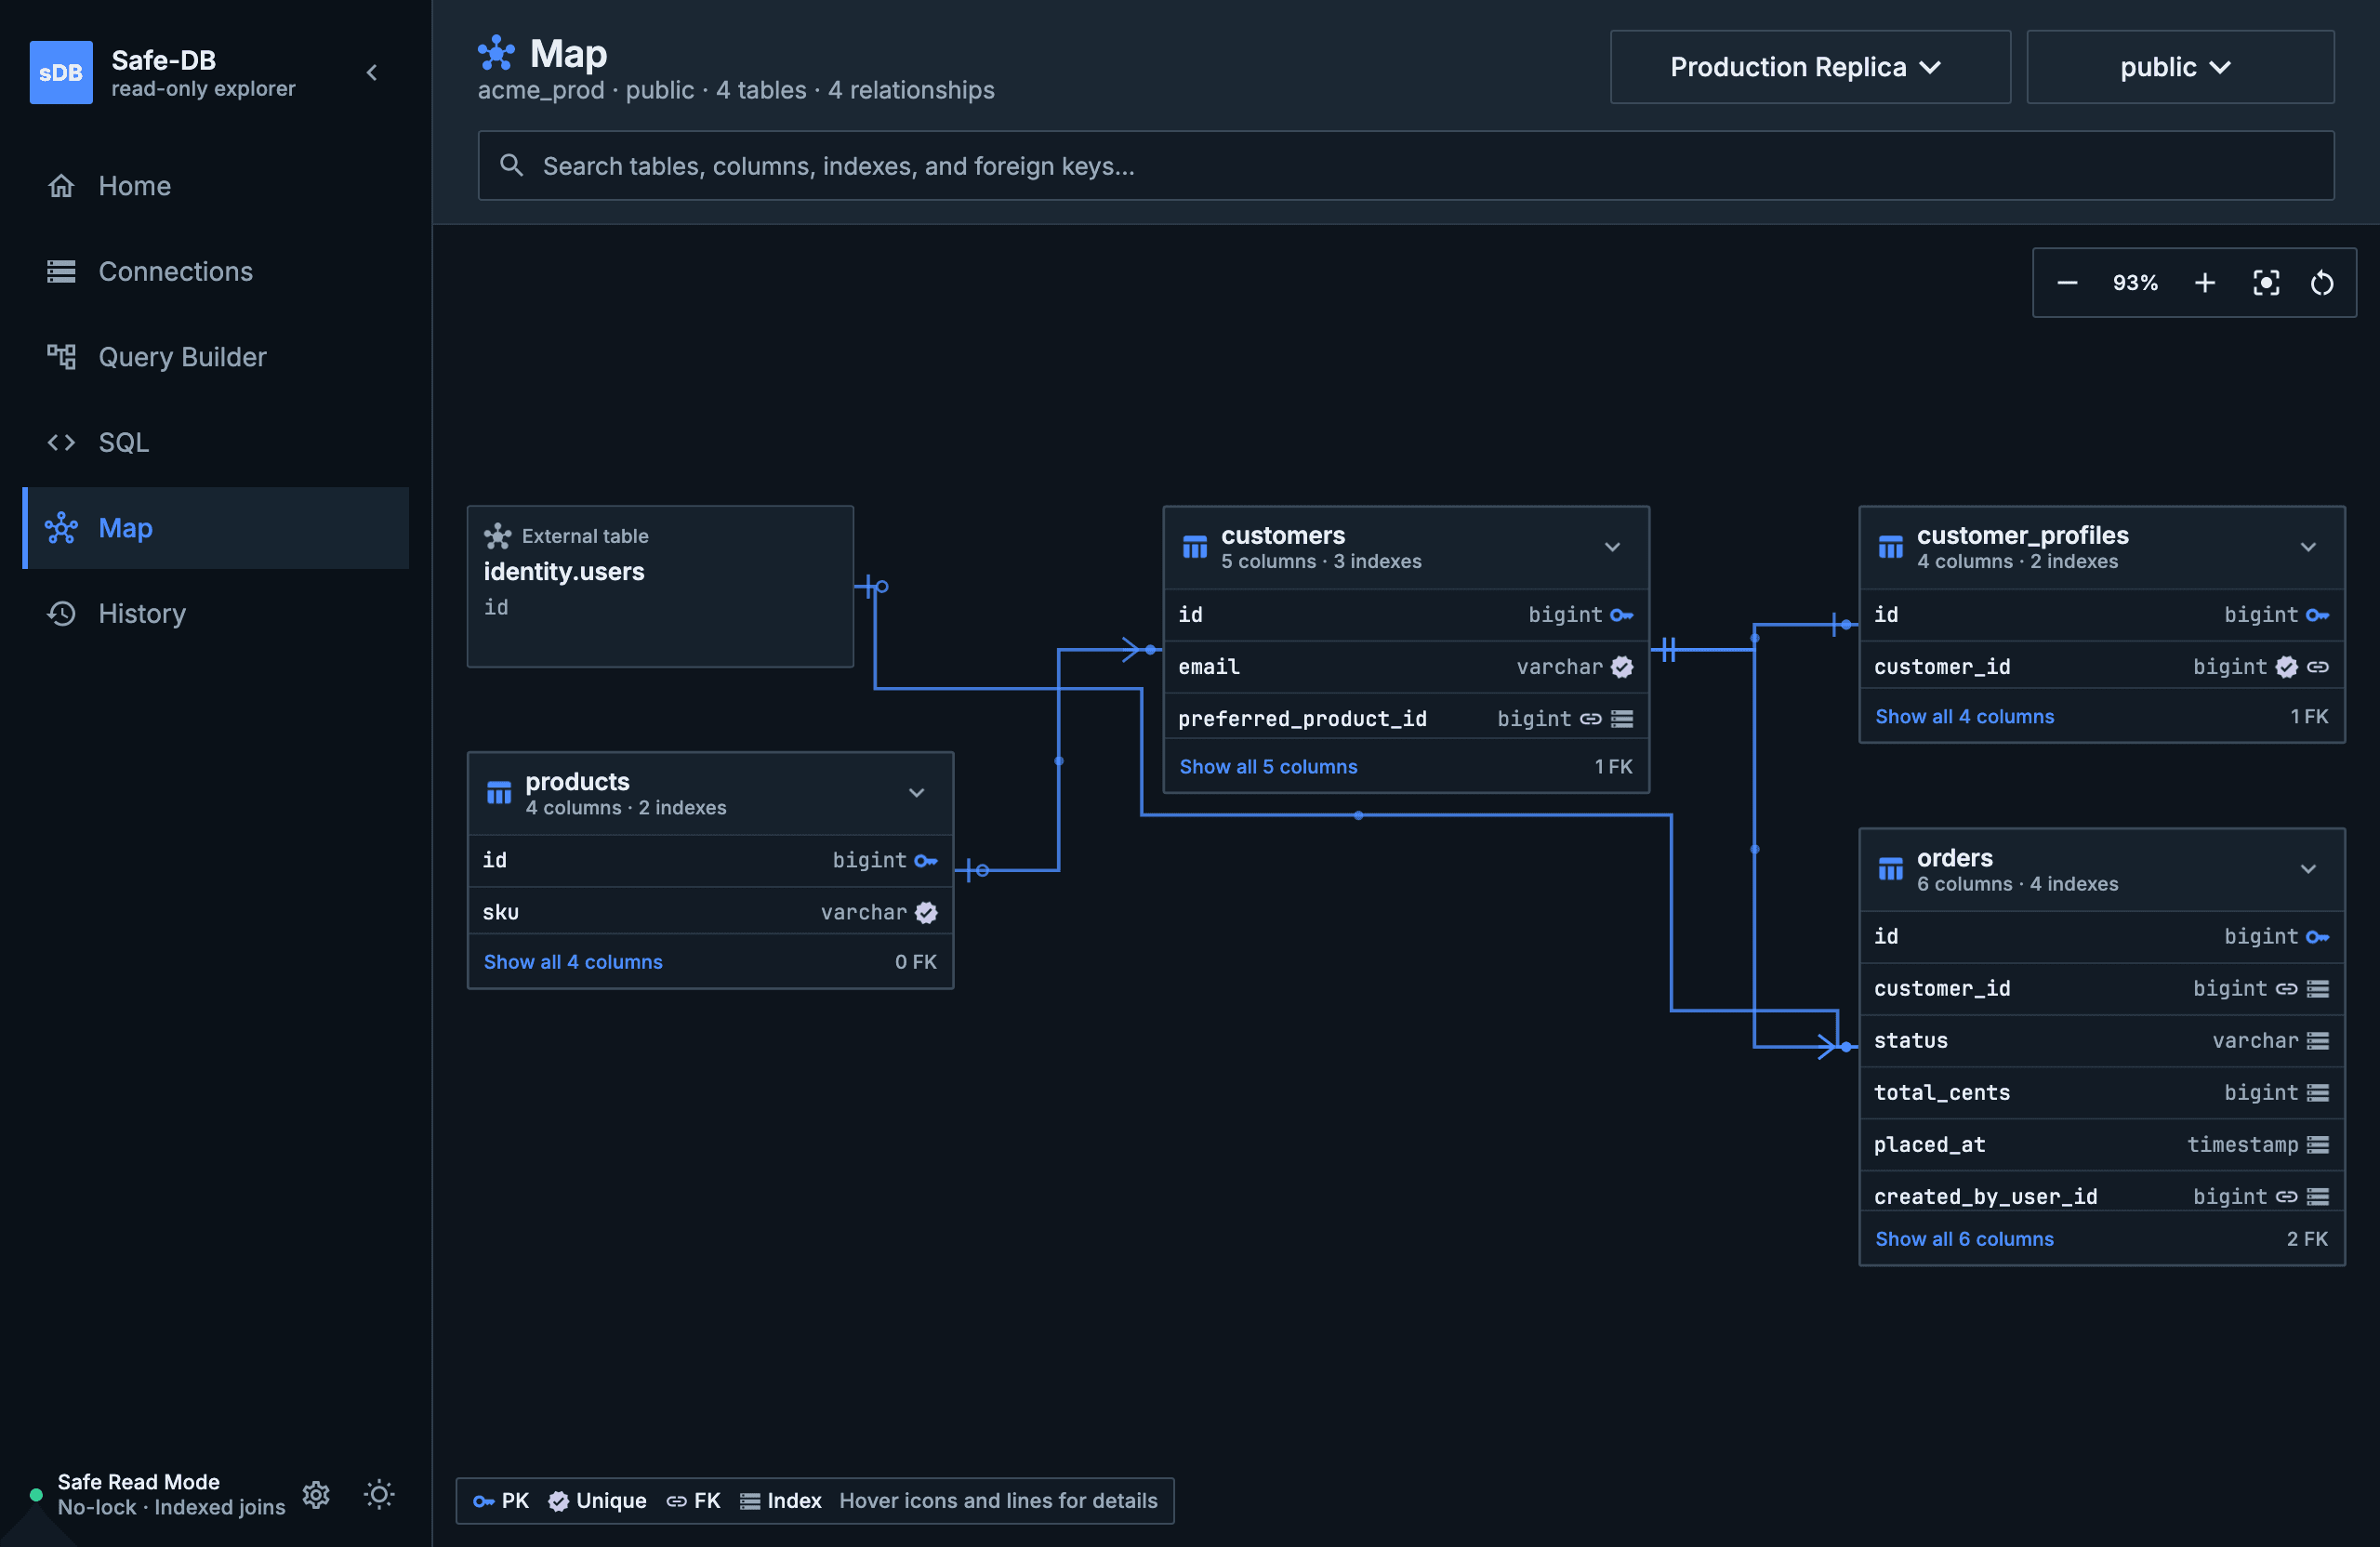Screen dimensions: 2380x1547
Task: Click the index icon on orders placed_at
Action: [2318, 1145]
